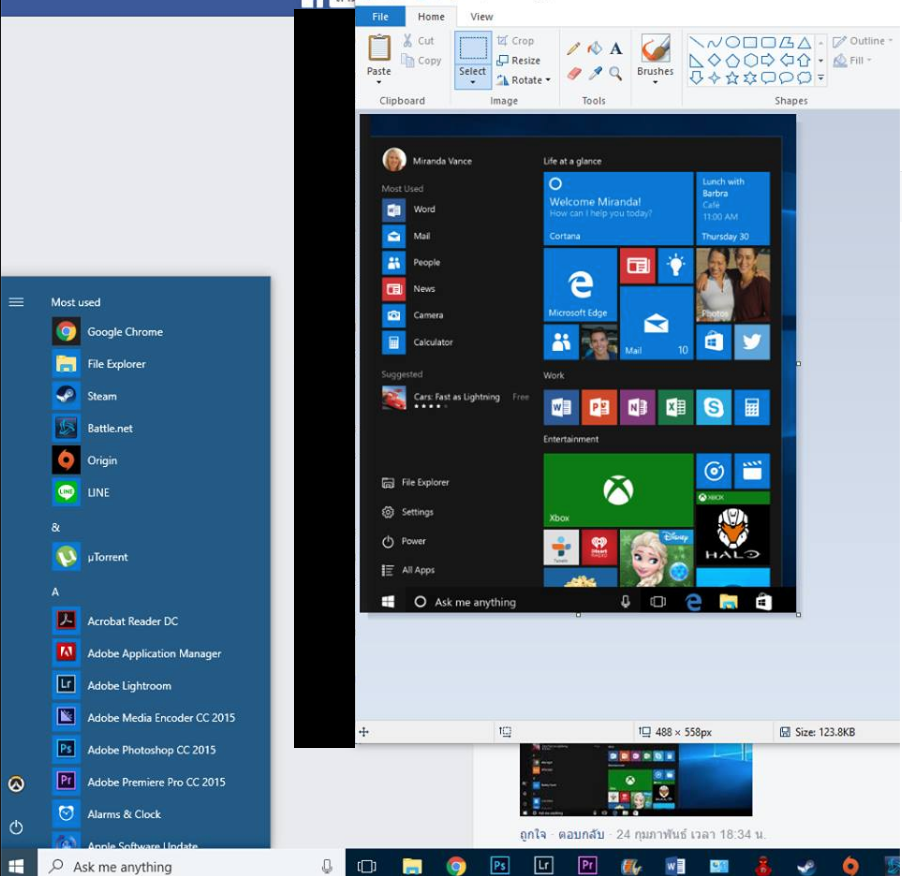Open Photoshop from the taskbar

pyautogui.click(x=501, y=865)
